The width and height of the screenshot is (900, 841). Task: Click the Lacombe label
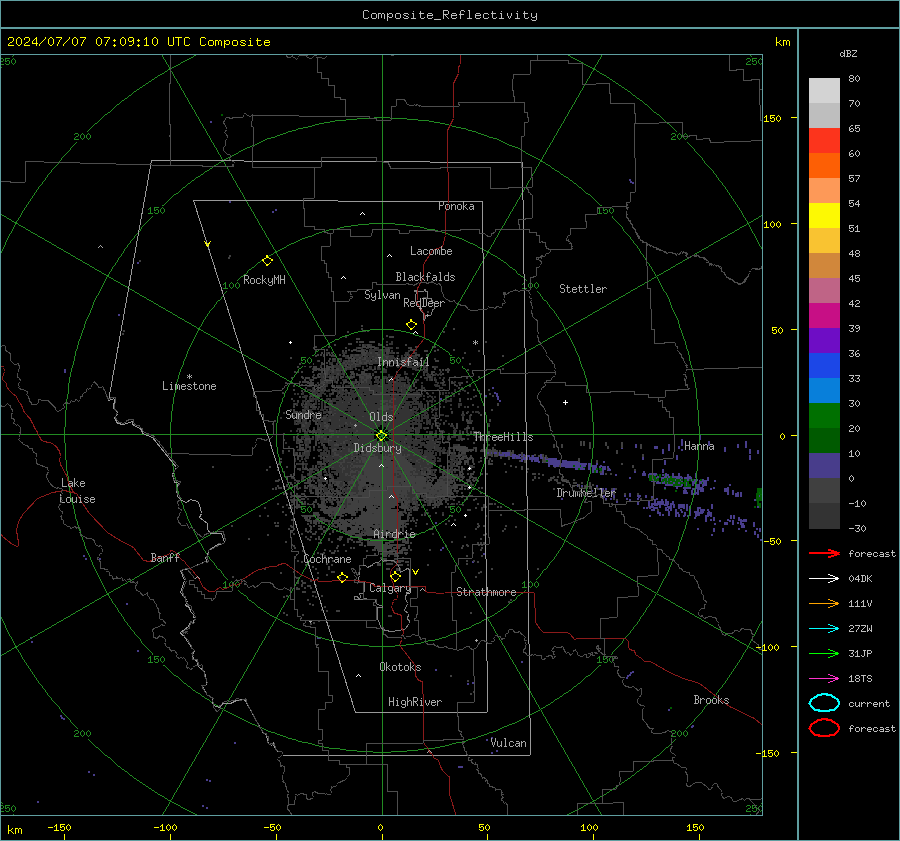pyautogui.click(x=431, y=251)
